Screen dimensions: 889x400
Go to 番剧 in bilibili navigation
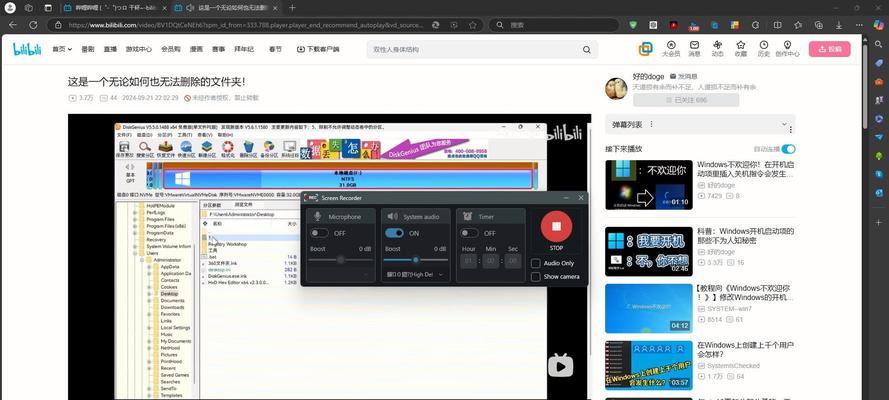[x=88, y=49]
